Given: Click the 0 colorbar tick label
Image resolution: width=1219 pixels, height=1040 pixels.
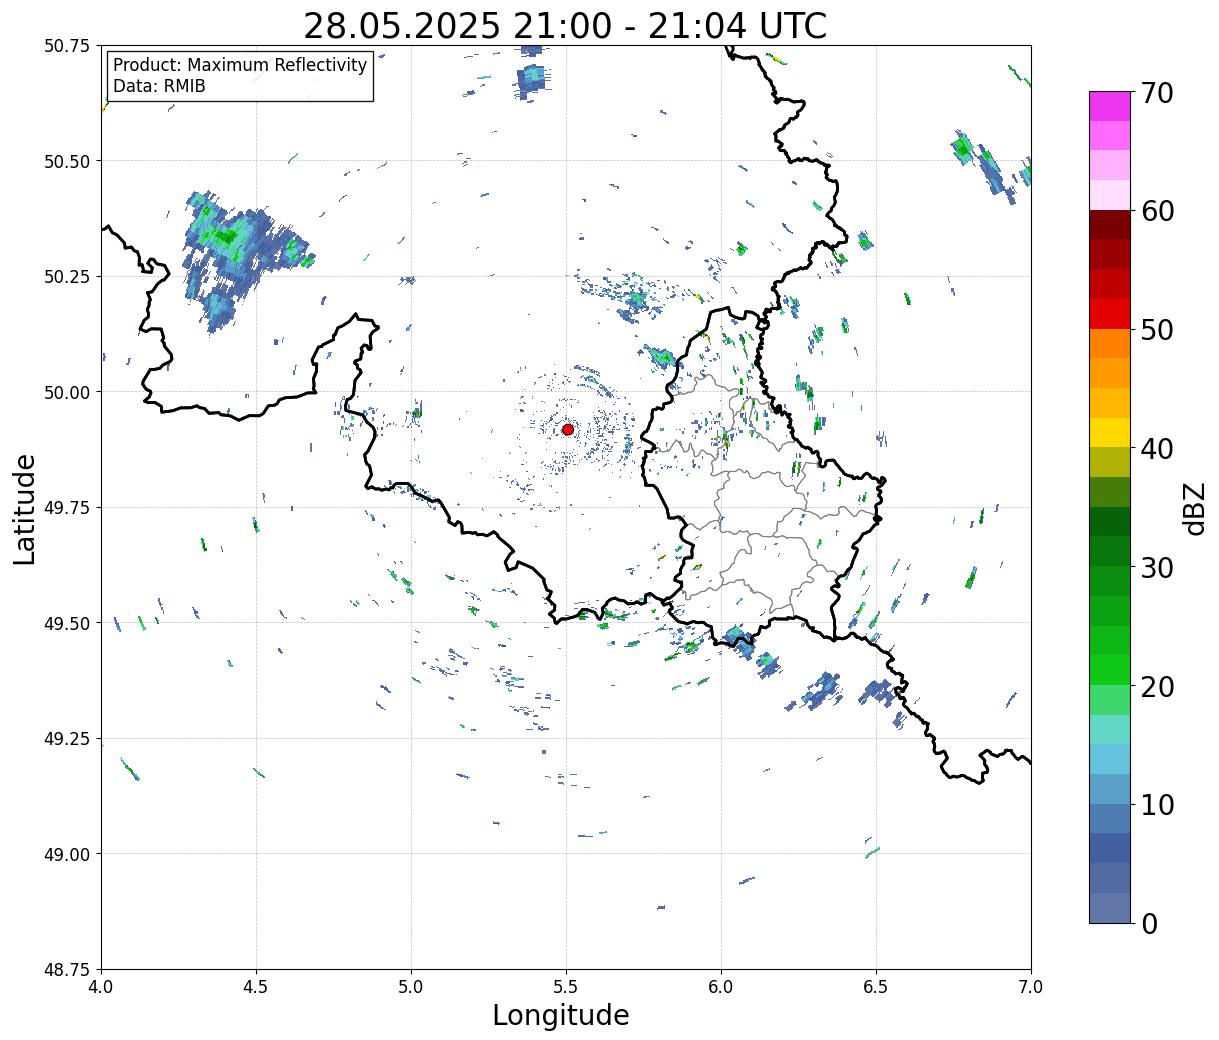Looking at the screenshot, I should coord(1149,923).
